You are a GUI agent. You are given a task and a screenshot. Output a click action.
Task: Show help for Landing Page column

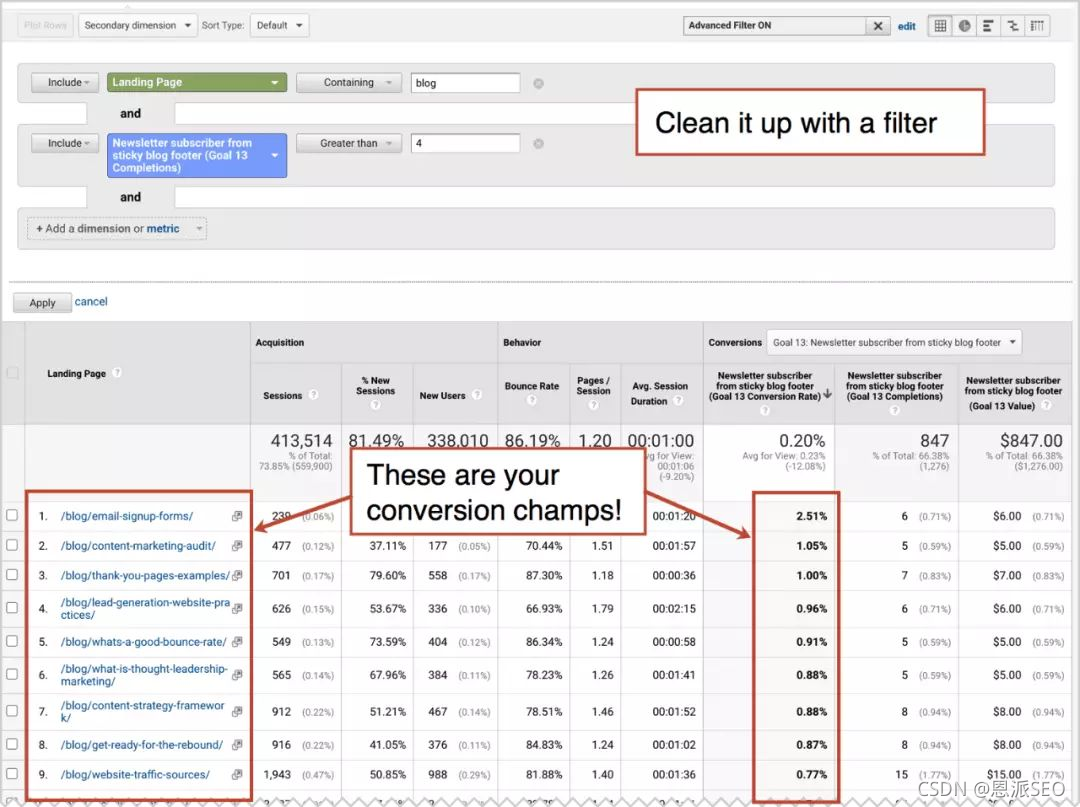point(117,373)
